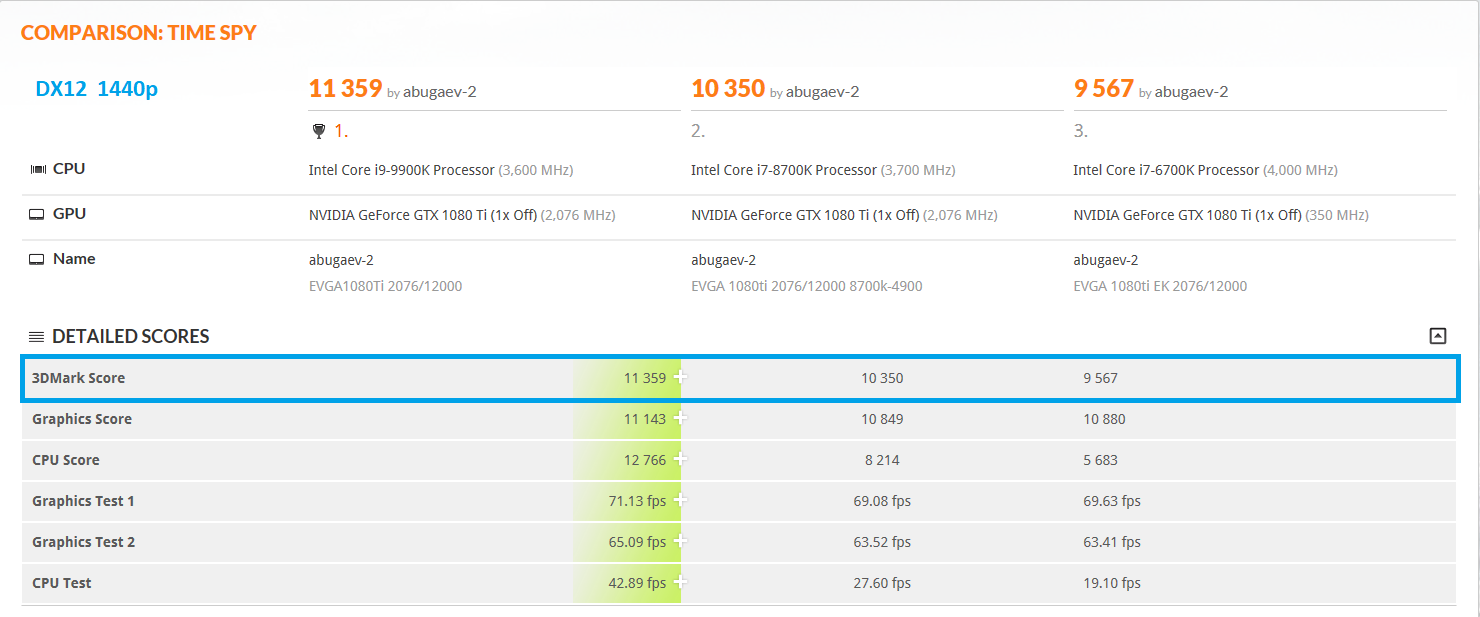The image size is (1480, 617).
Task: Select the Graphics Score row label
Action: (x=82, y=419)
